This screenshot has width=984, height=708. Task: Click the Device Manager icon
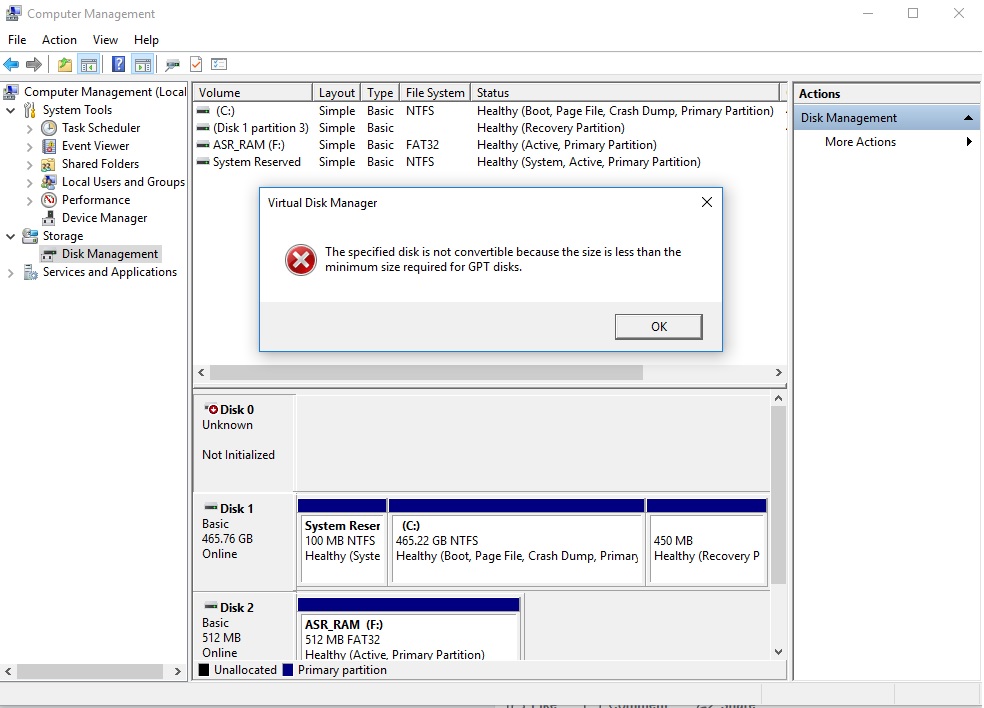pos(49,218)
